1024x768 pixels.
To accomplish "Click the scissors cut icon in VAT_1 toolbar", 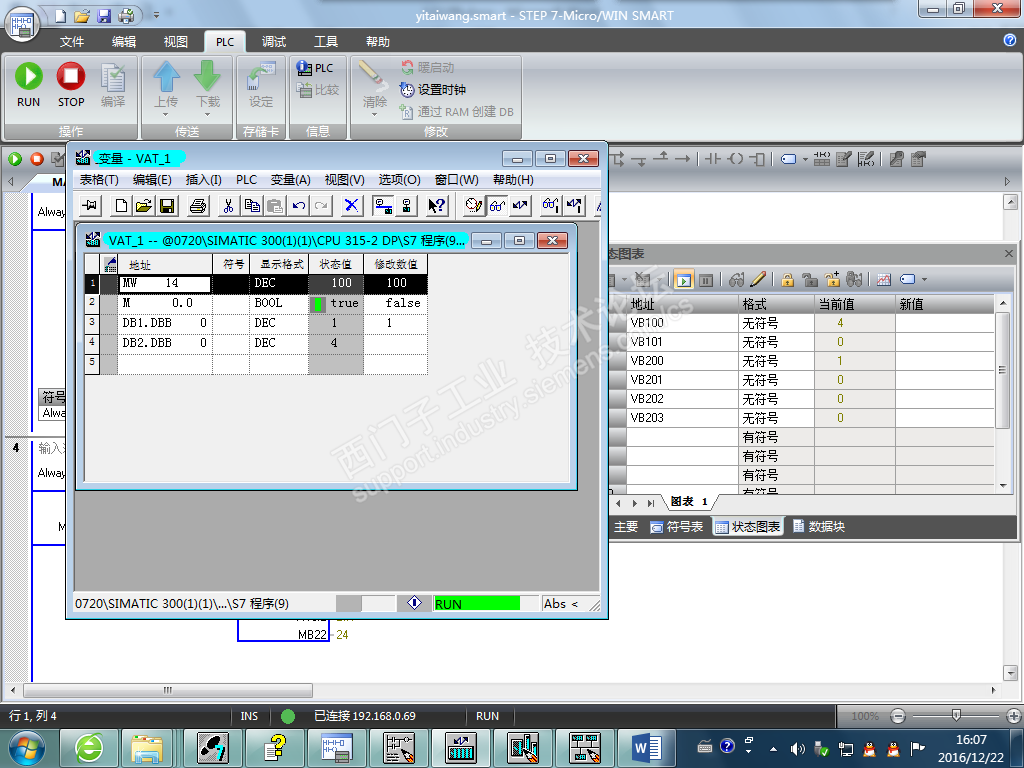I will [x=228, y=206].
